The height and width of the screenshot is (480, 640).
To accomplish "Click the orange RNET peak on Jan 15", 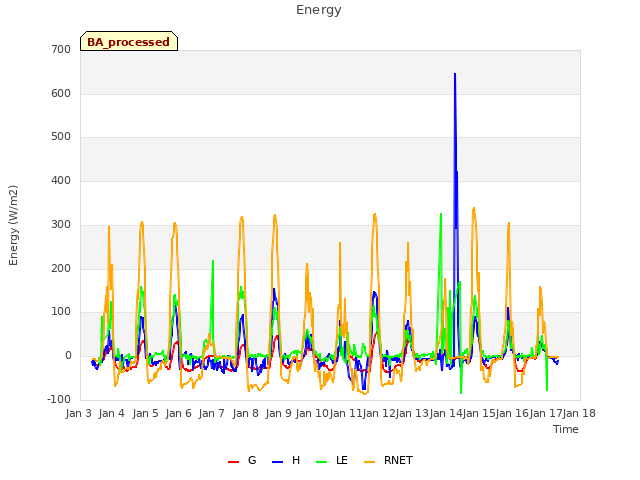I will pos(473,208).
